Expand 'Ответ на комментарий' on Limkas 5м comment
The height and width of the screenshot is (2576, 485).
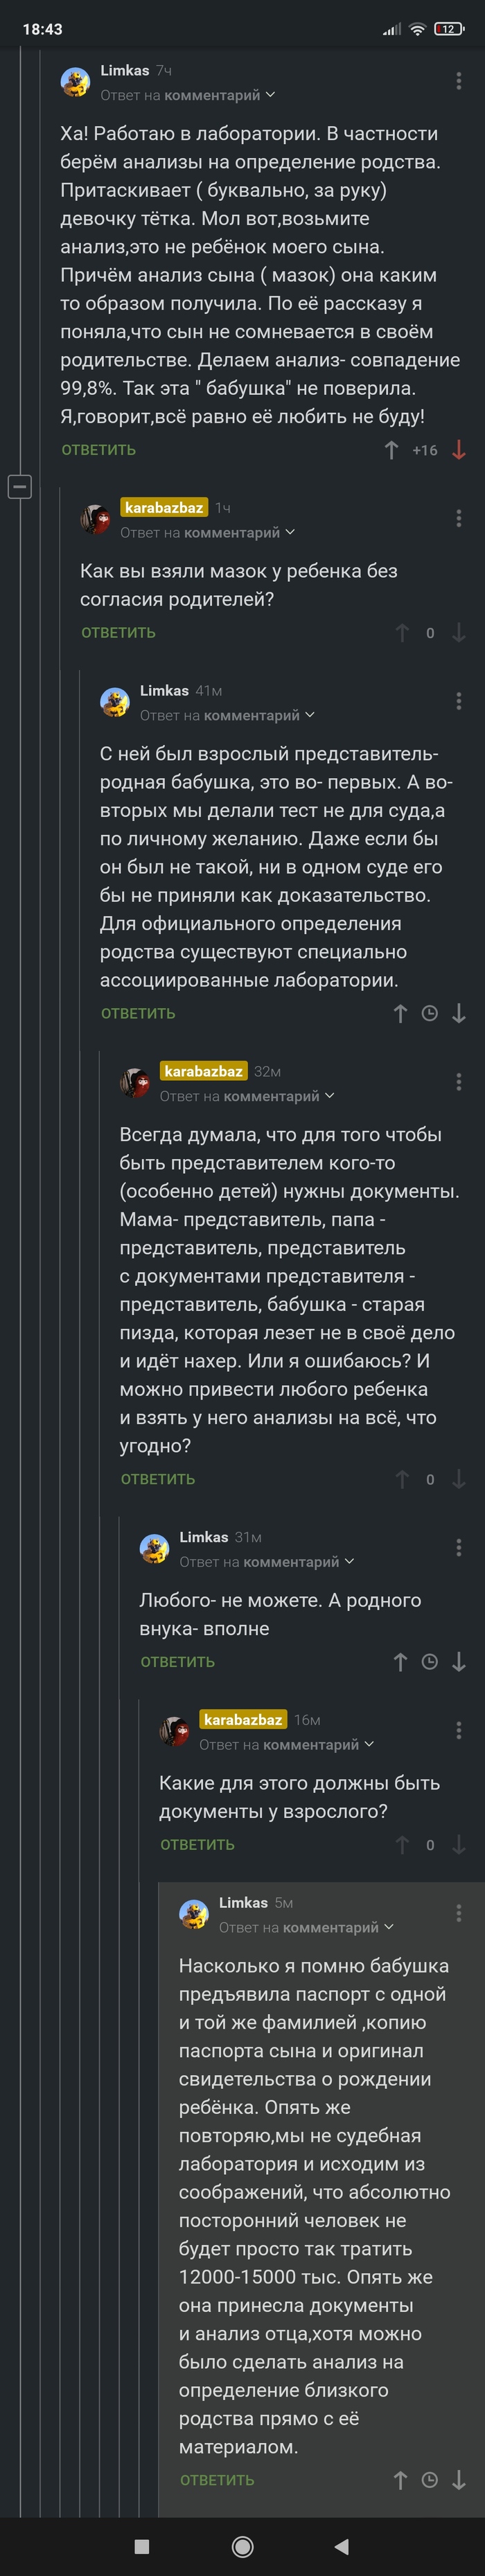[x=306, y=1927]
